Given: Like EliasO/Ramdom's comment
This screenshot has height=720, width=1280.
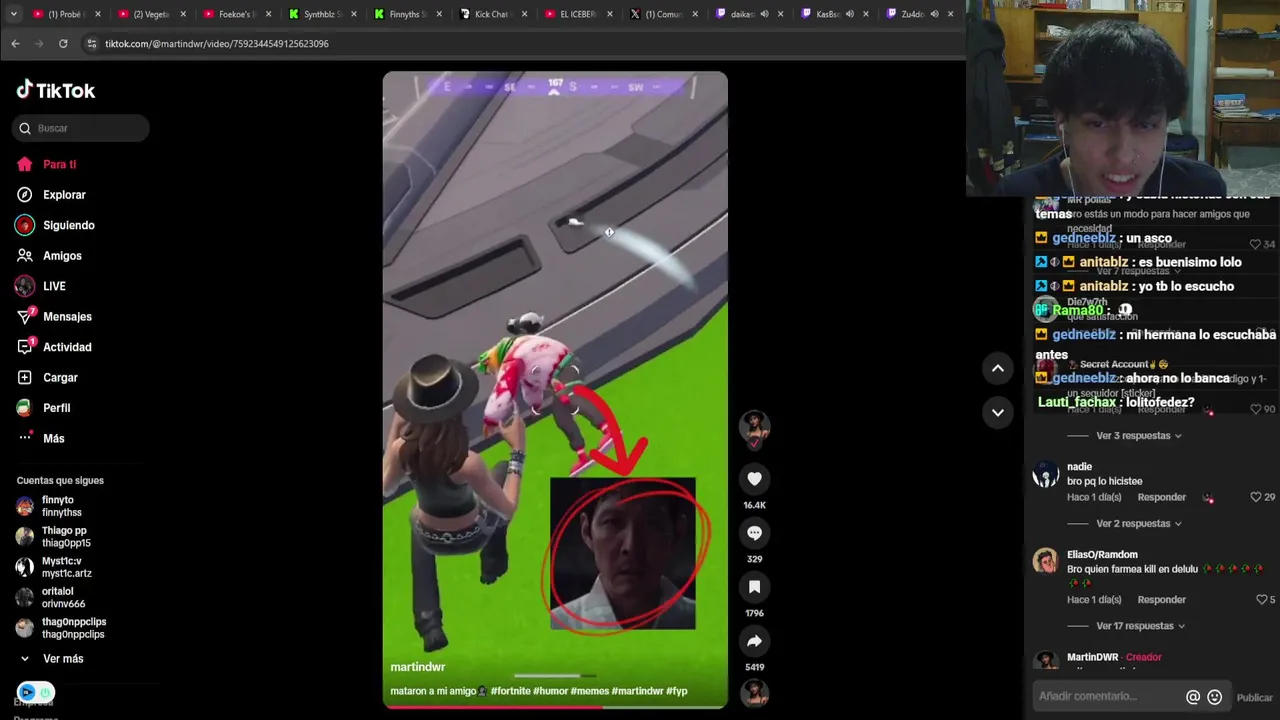Looking at the screenshot, I should 1261,600.
